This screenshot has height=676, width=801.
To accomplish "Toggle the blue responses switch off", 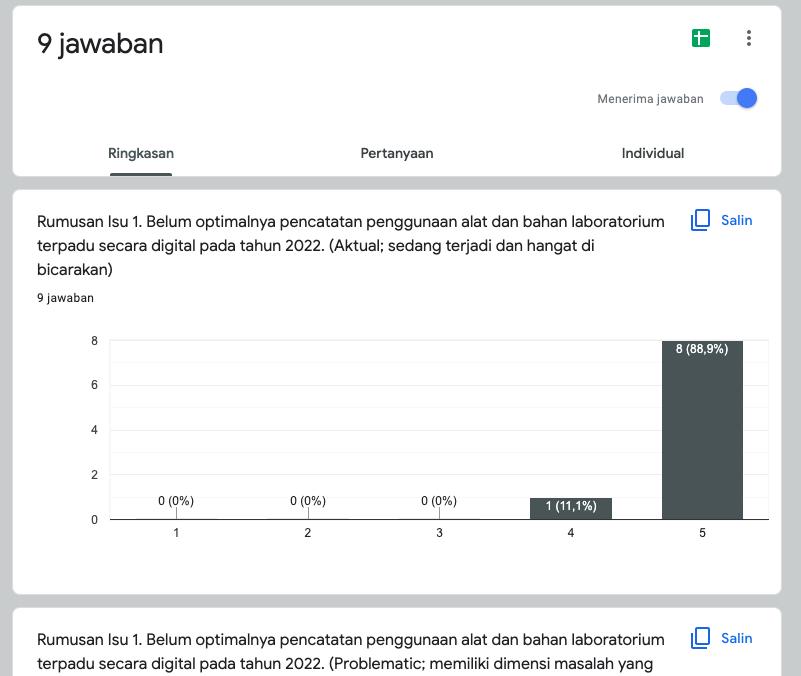I will (737, 98).
